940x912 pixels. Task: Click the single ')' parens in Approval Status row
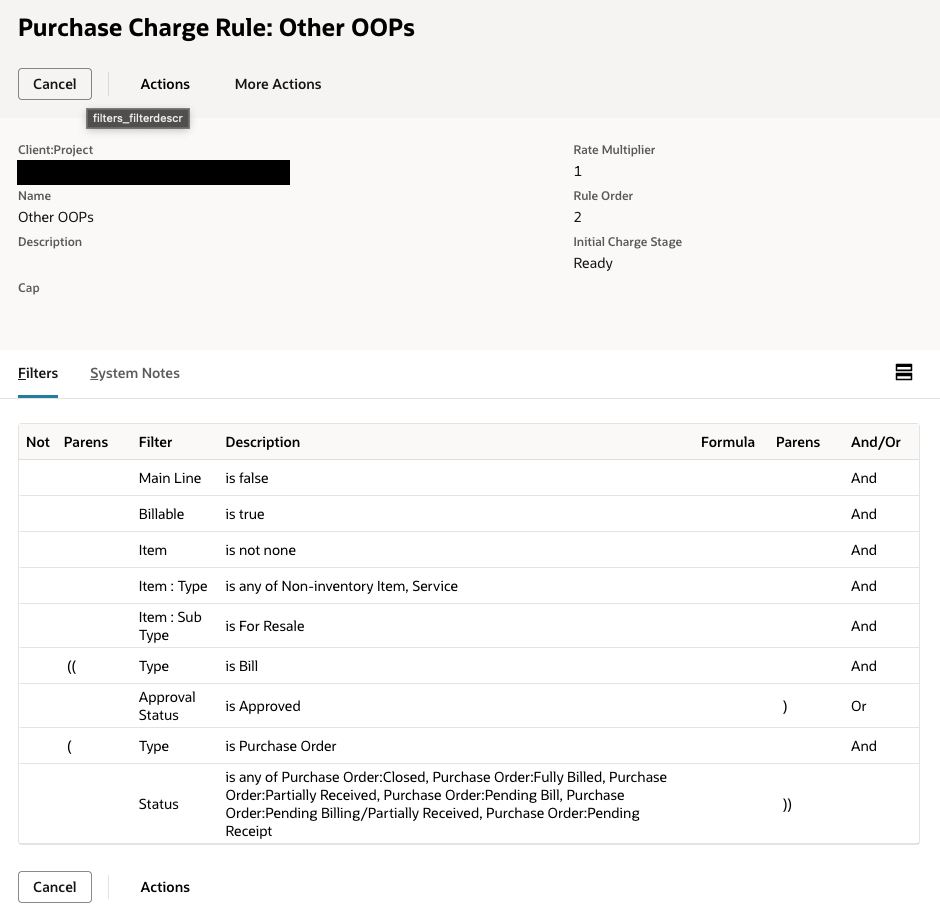(x=785, y=706)
